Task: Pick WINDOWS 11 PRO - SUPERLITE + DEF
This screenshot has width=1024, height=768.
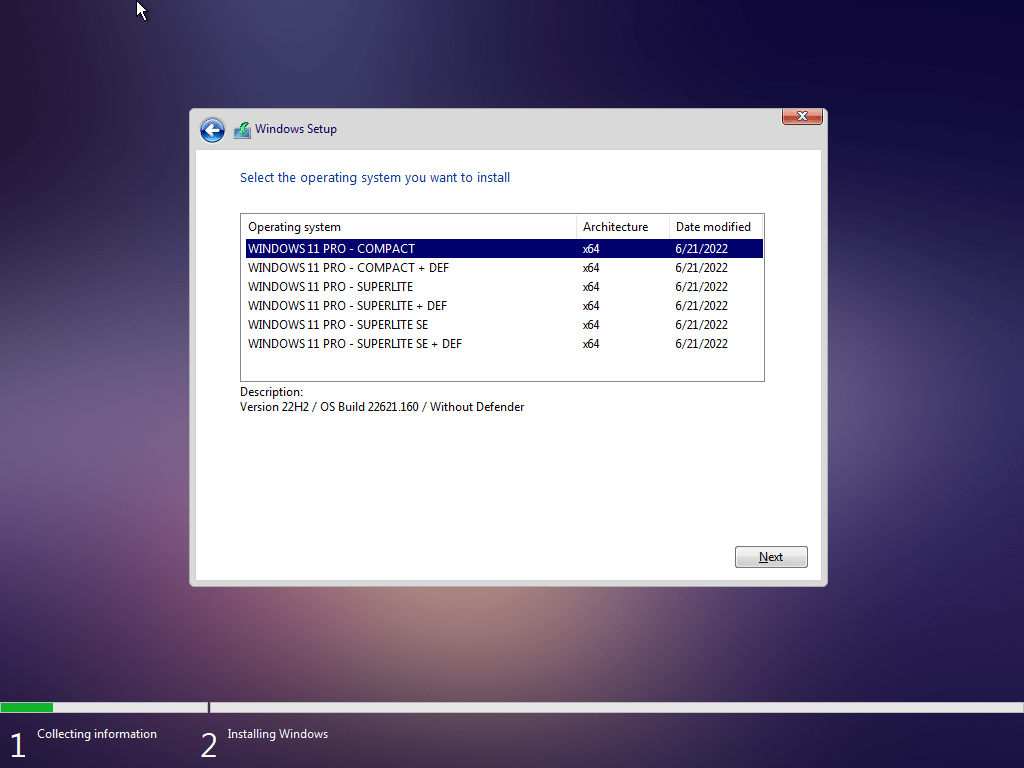Action: pyautogui.click(x=347, y=306)
